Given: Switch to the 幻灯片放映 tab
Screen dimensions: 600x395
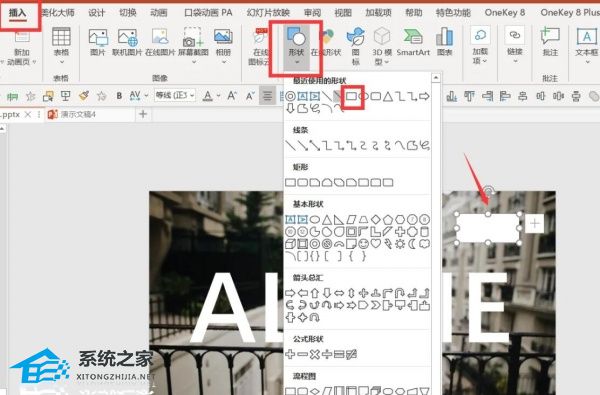Looking at the screenshot, I should click(x=268, y=13).
